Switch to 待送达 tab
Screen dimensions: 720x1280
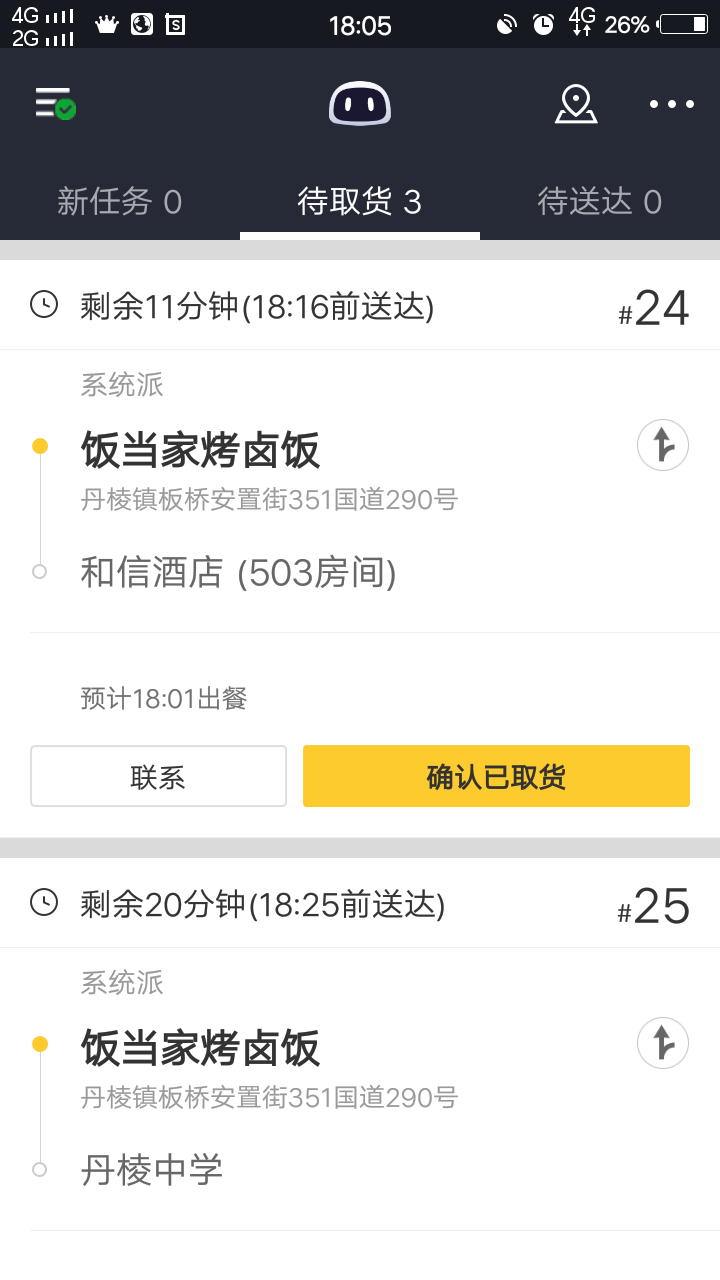599,202
